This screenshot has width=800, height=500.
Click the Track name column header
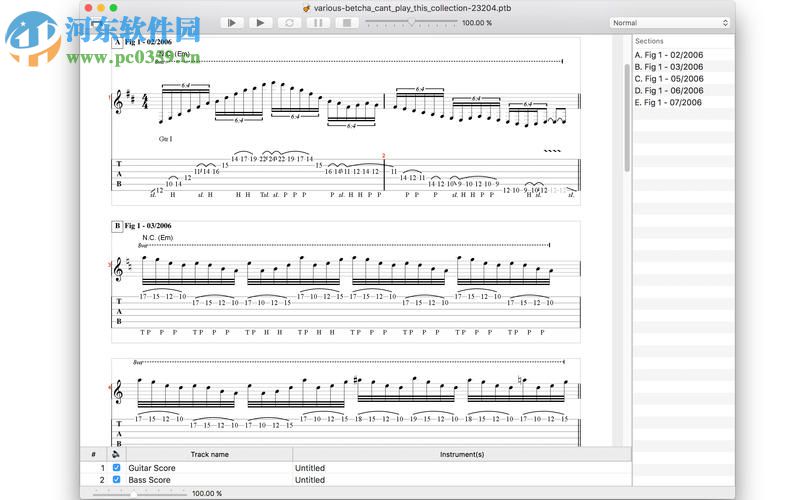point(209,454)
